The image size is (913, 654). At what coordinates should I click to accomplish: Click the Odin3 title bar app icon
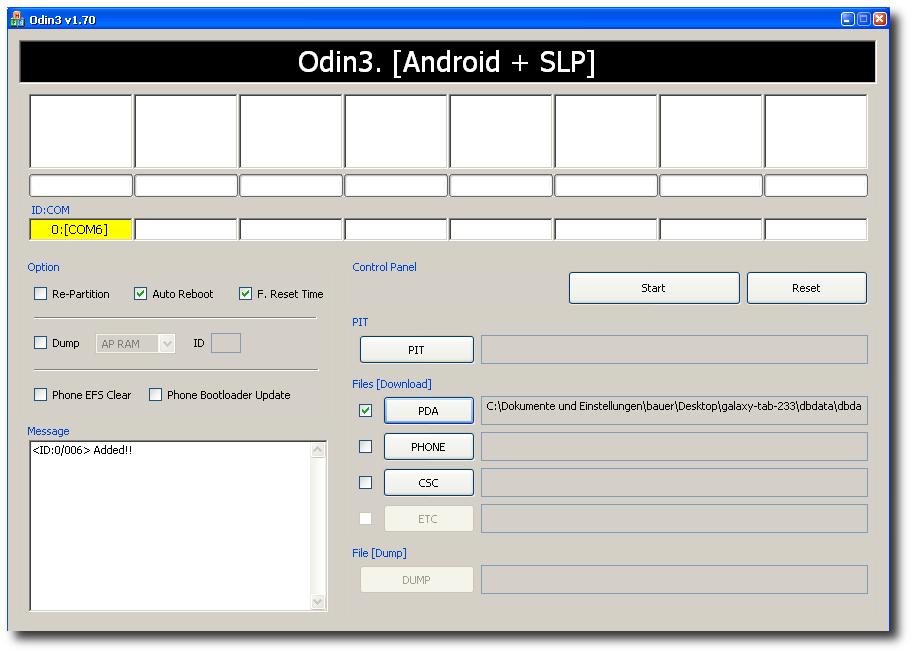click(17, 19)
